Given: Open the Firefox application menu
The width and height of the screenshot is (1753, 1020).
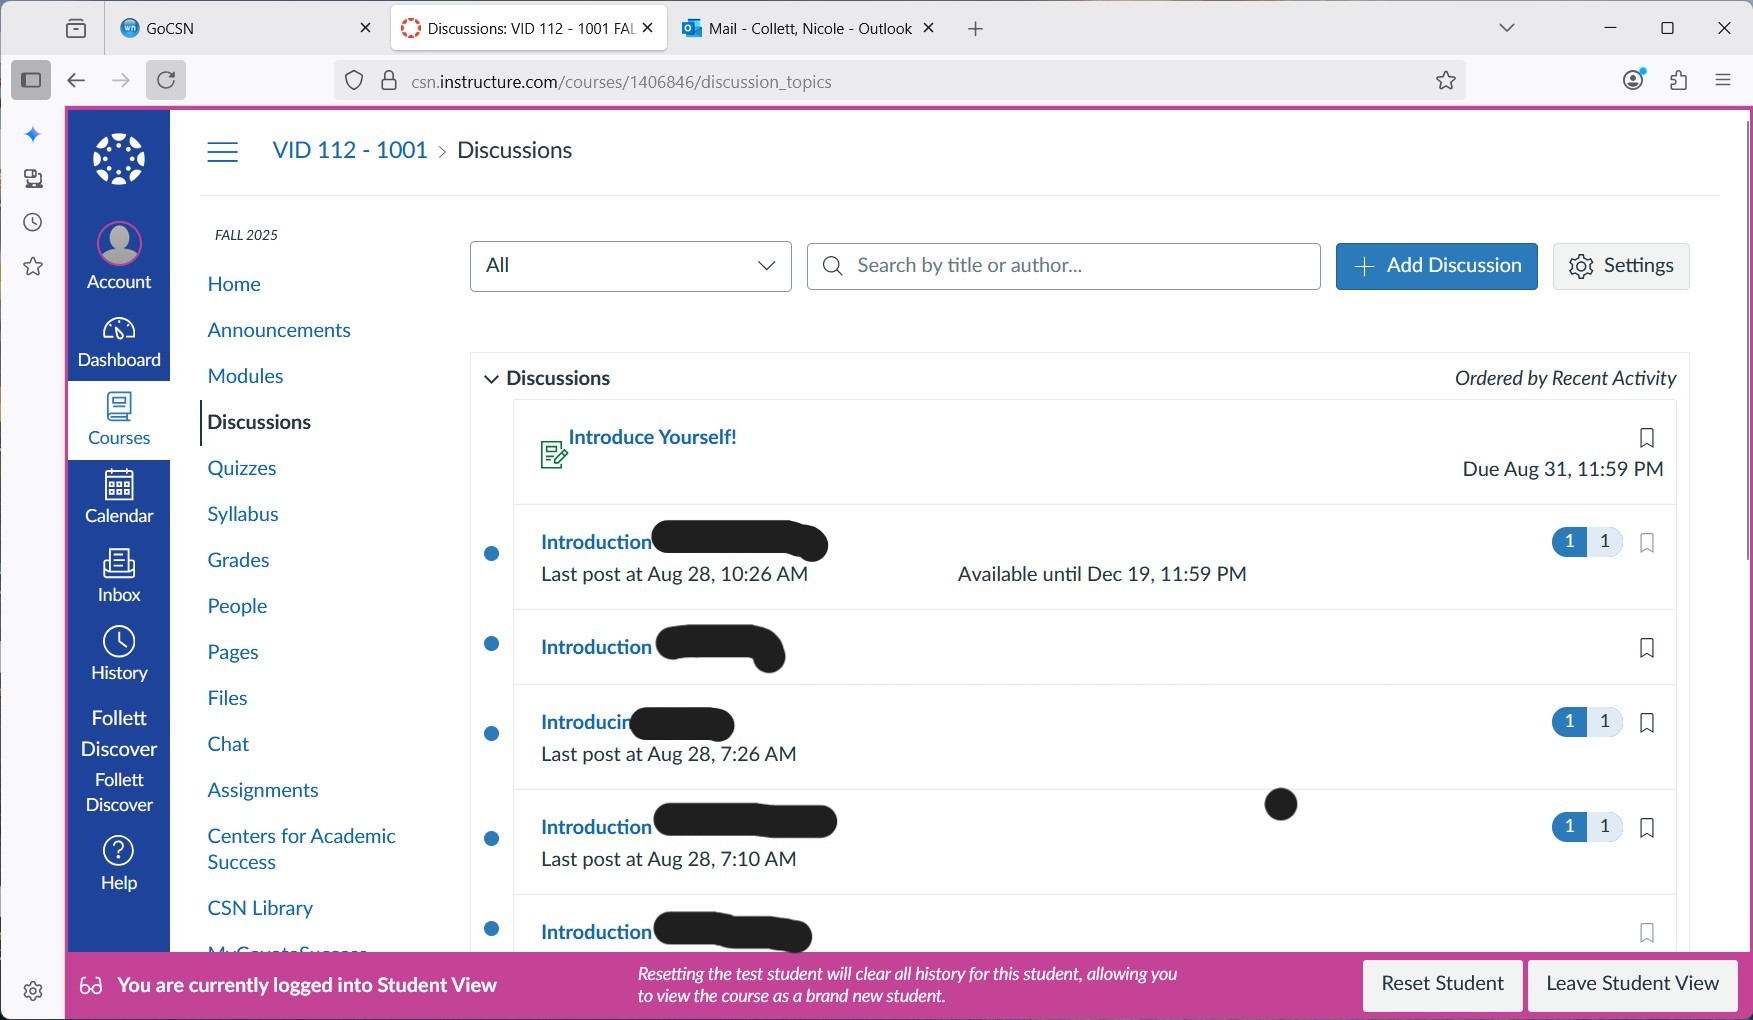Looking at the screenshot, I should 1723,80.
